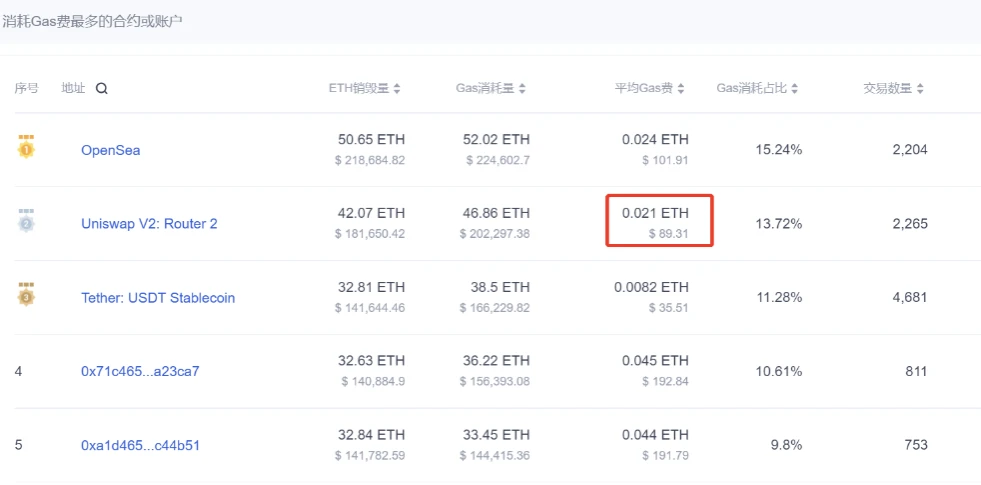Open Tether: USDT Stablecoin link
This screenshot has width=981, height=485.
[158, 297]
